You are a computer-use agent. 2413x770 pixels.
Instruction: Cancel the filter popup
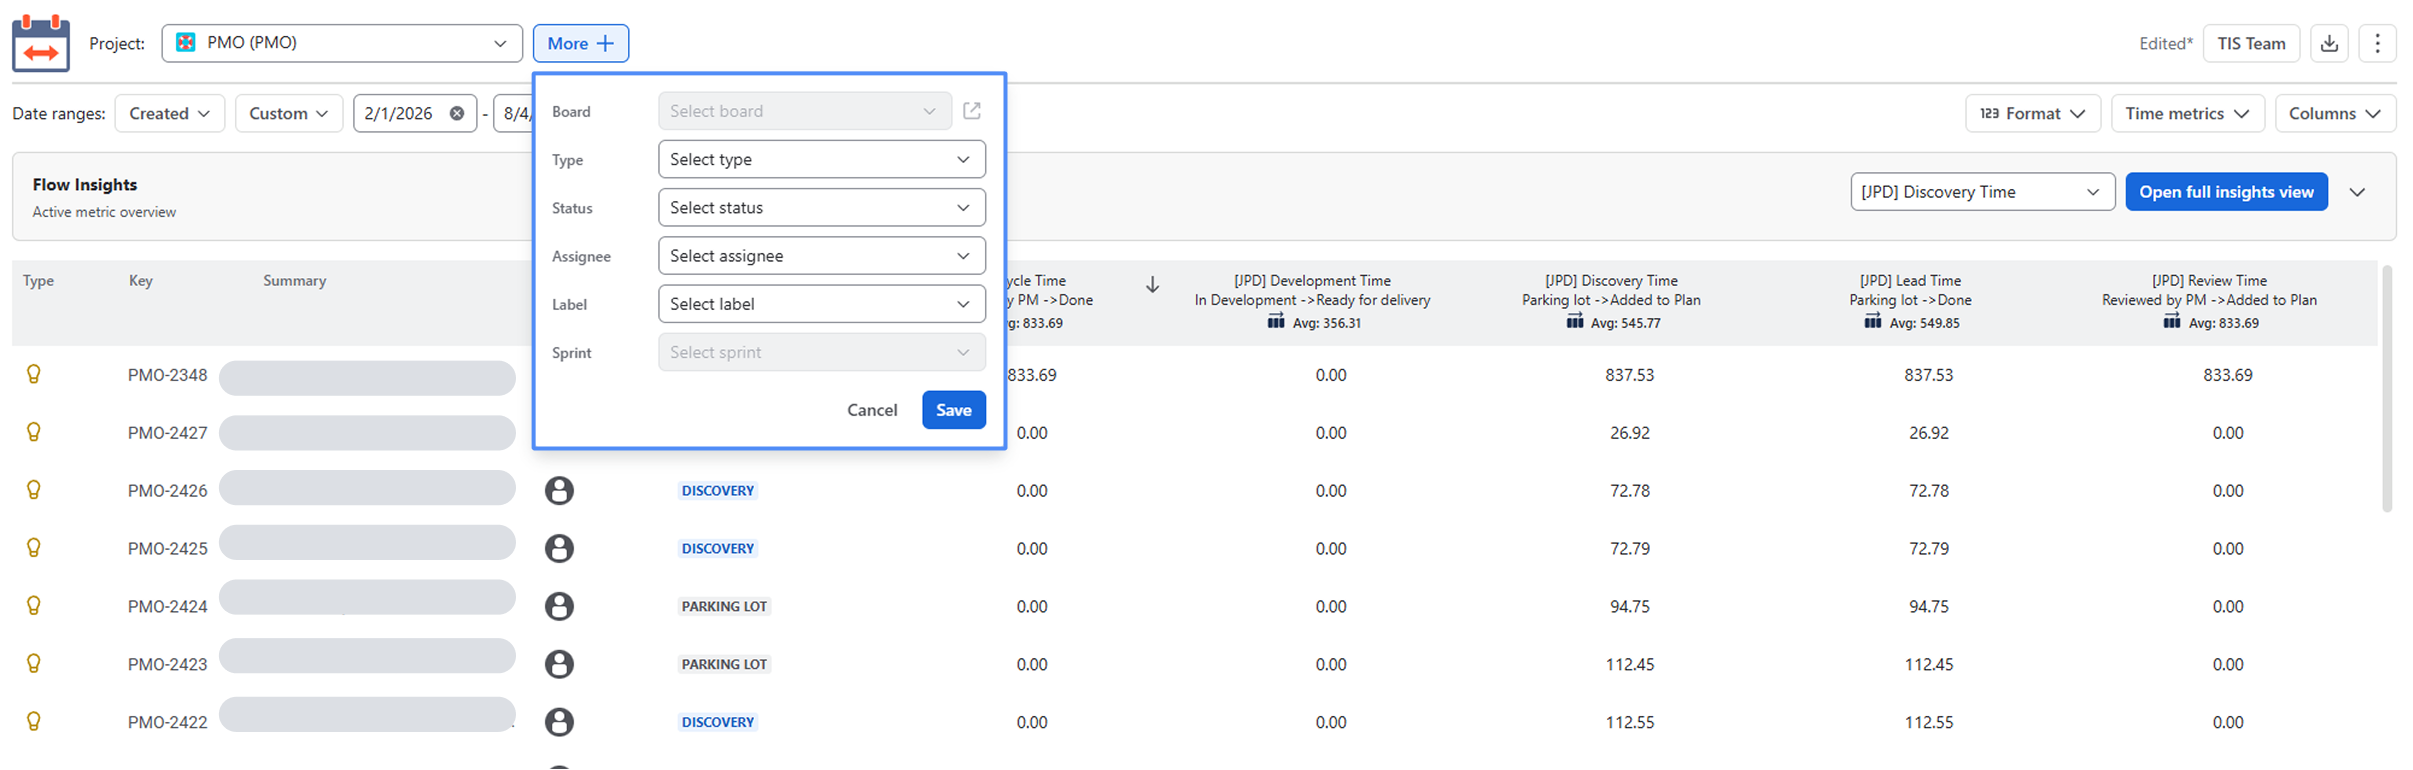[x=872, y=410]
